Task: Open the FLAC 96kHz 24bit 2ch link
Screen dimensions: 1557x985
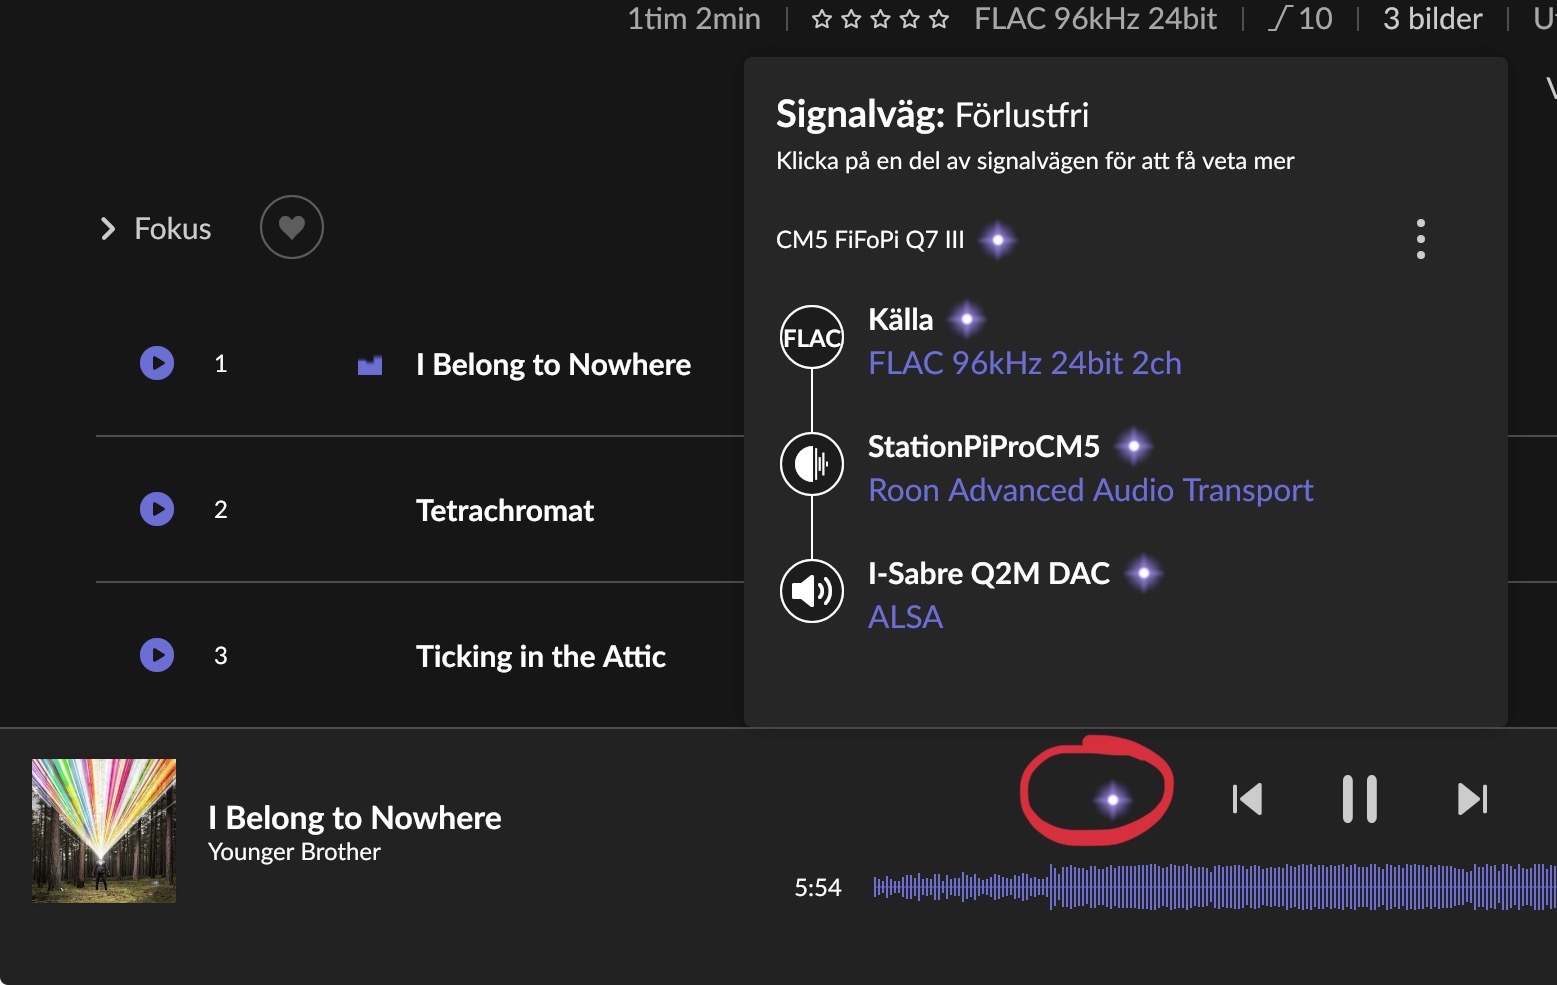Action: (1025, 363)
